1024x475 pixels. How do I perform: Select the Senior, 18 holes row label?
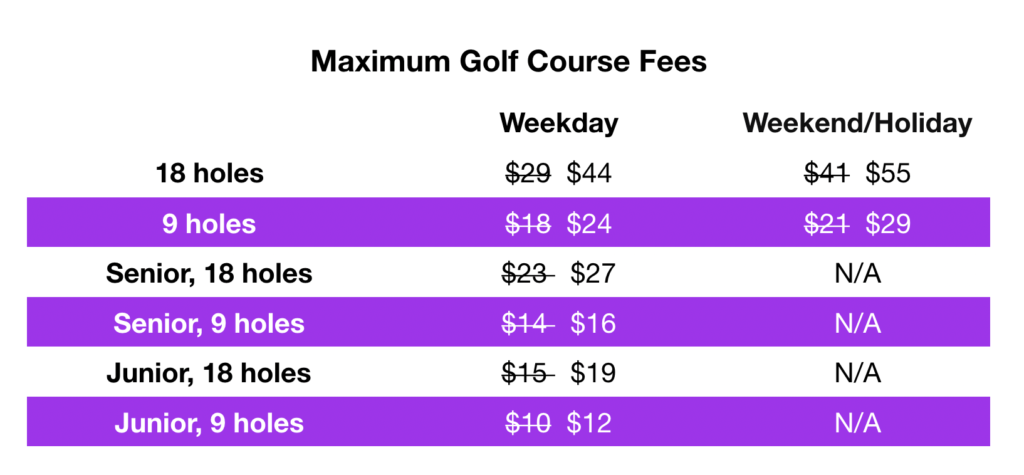point(209,273)
